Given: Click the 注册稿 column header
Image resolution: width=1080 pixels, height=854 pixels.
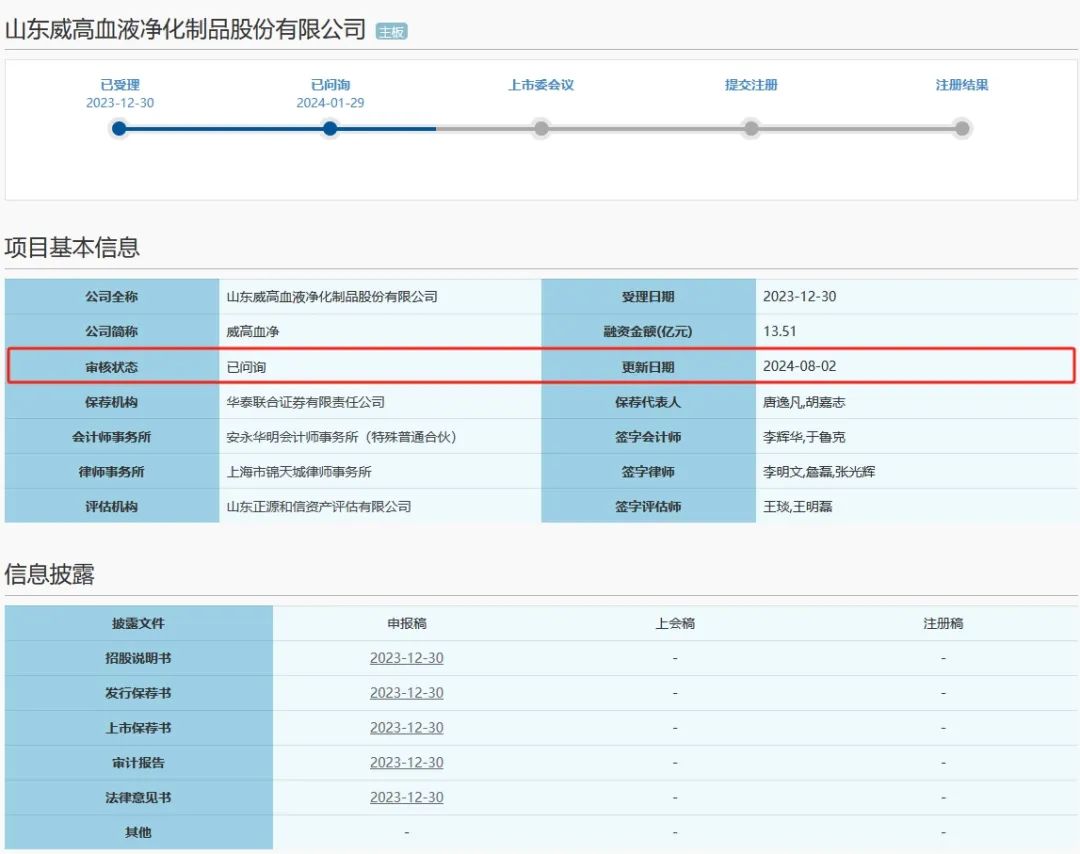Looking at the screenshot, I should click(943, 623).
